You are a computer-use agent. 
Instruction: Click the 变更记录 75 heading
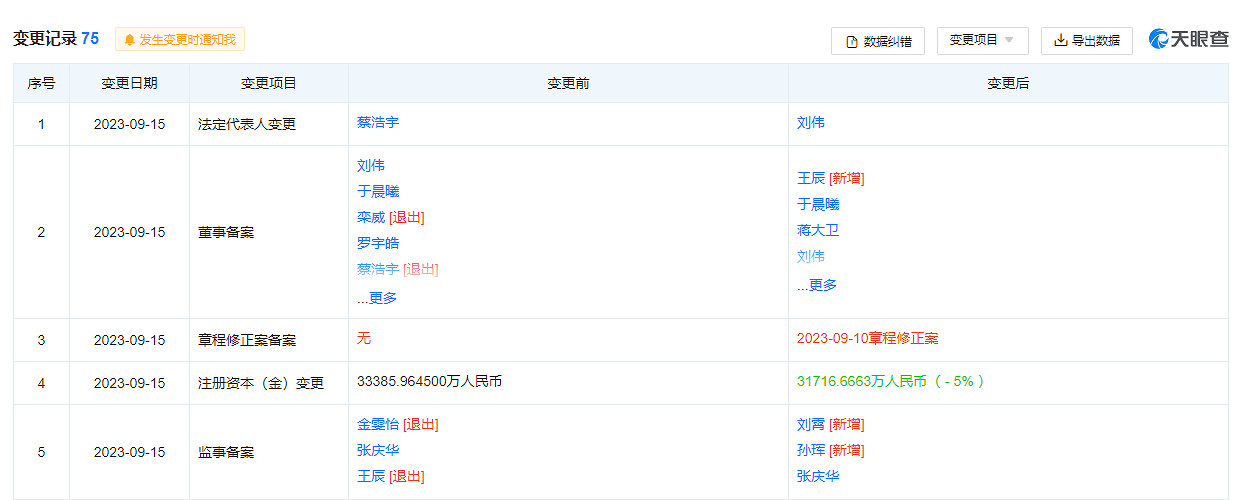56,38
